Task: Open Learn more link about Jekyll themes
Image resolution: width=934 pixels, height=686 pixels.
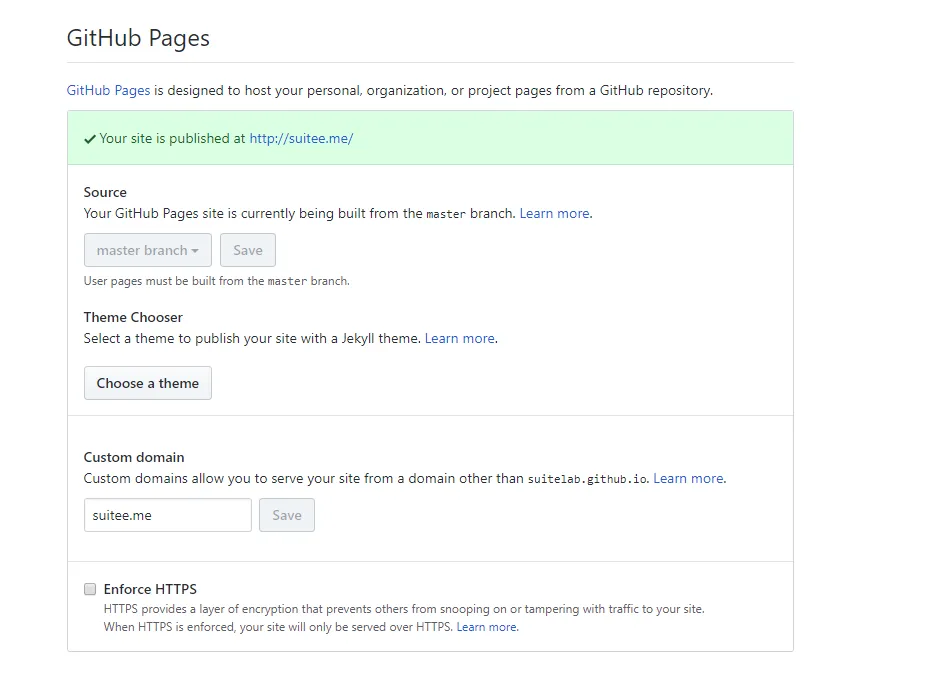Action: [459, 338]
